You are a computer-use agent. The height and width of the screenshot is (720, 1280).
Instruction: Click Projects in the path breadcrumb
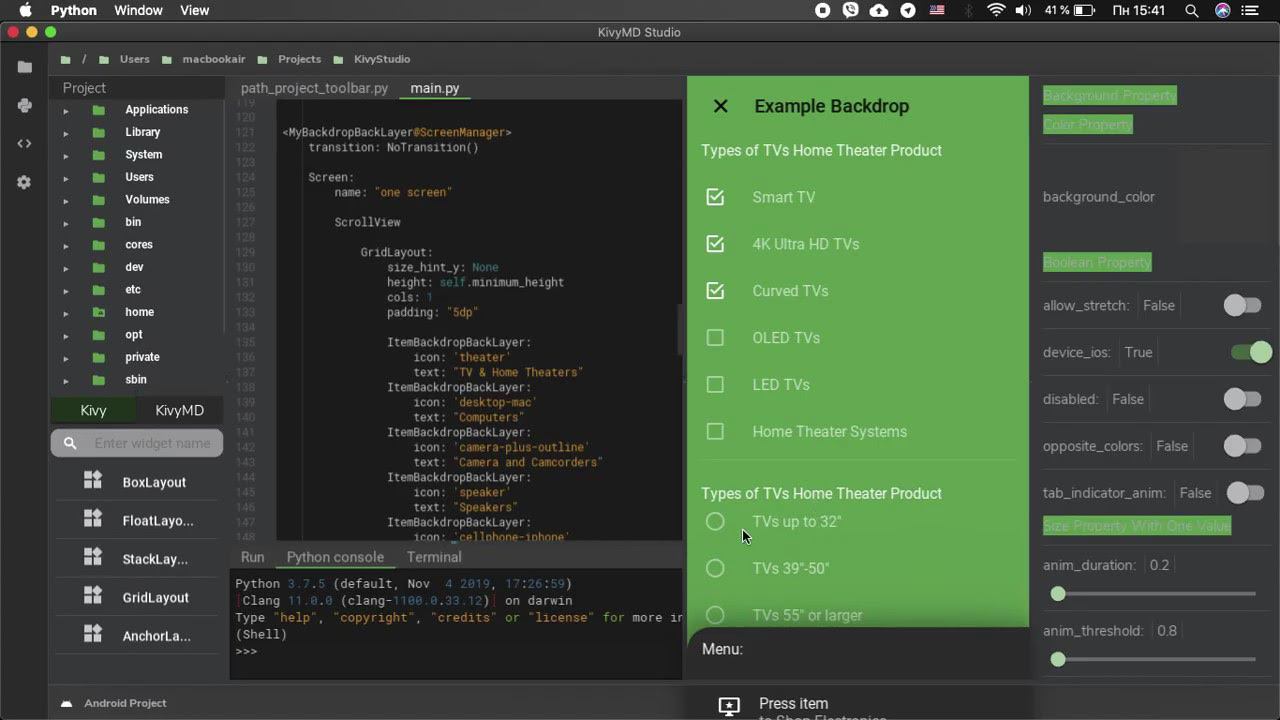tap(300, 59)
